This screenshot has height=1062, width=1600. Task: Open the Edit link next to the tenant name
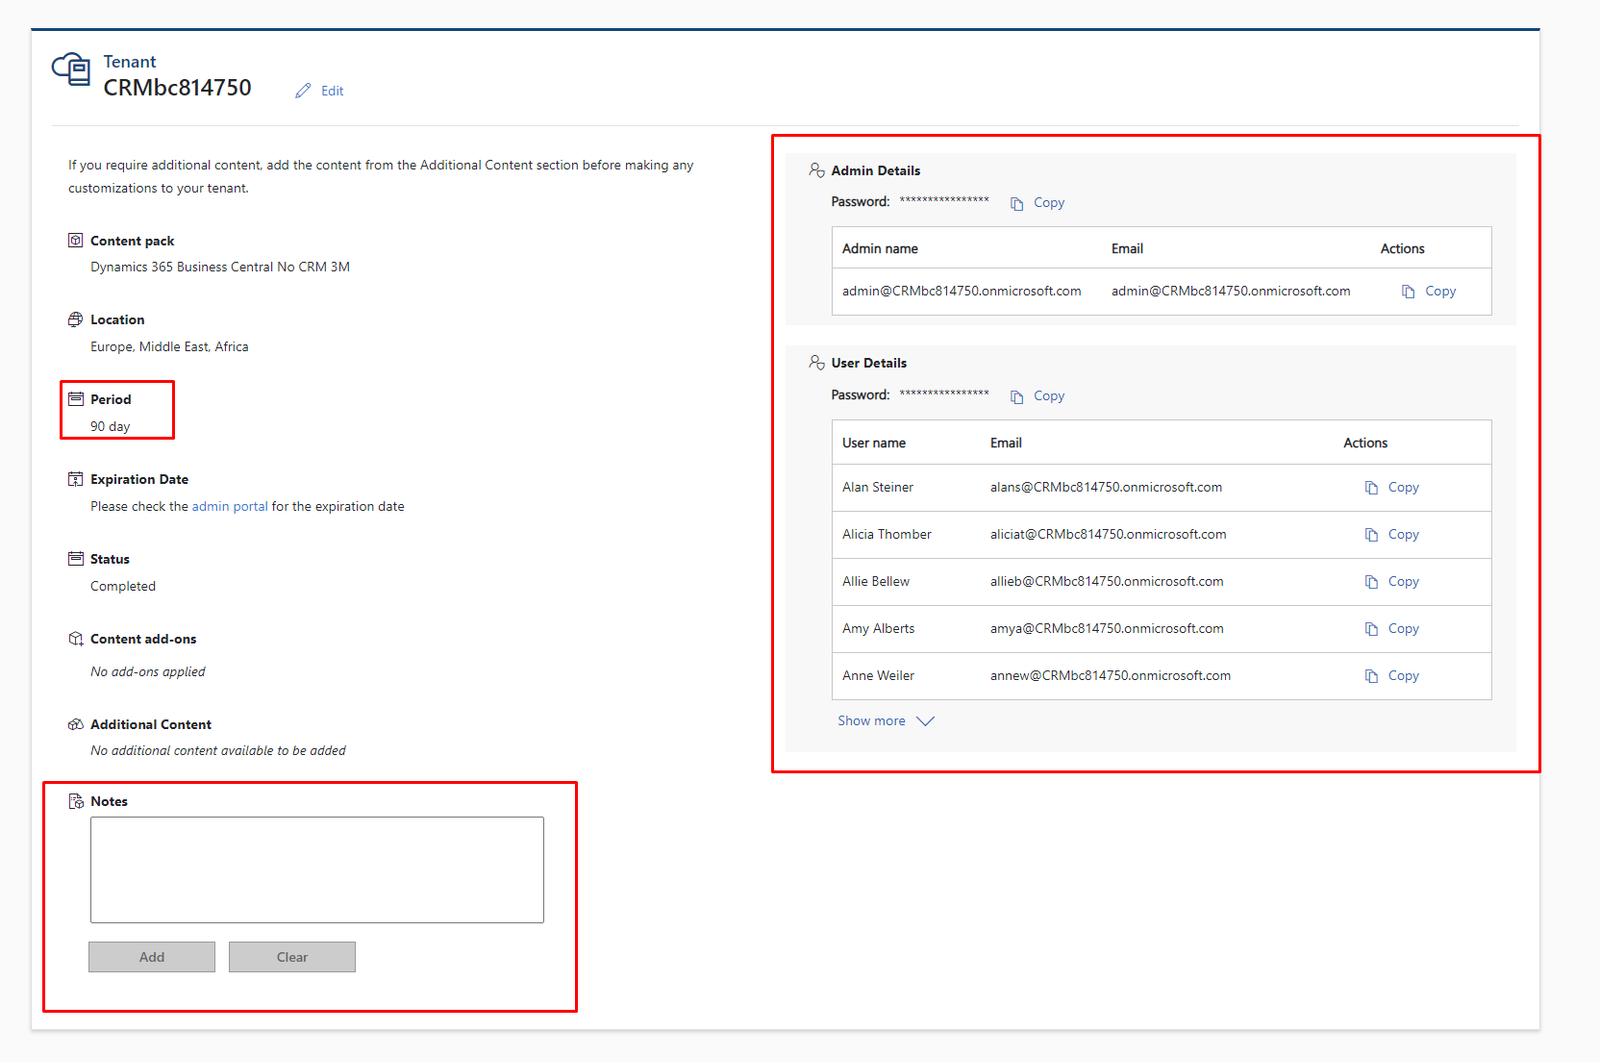click(332, 91)
